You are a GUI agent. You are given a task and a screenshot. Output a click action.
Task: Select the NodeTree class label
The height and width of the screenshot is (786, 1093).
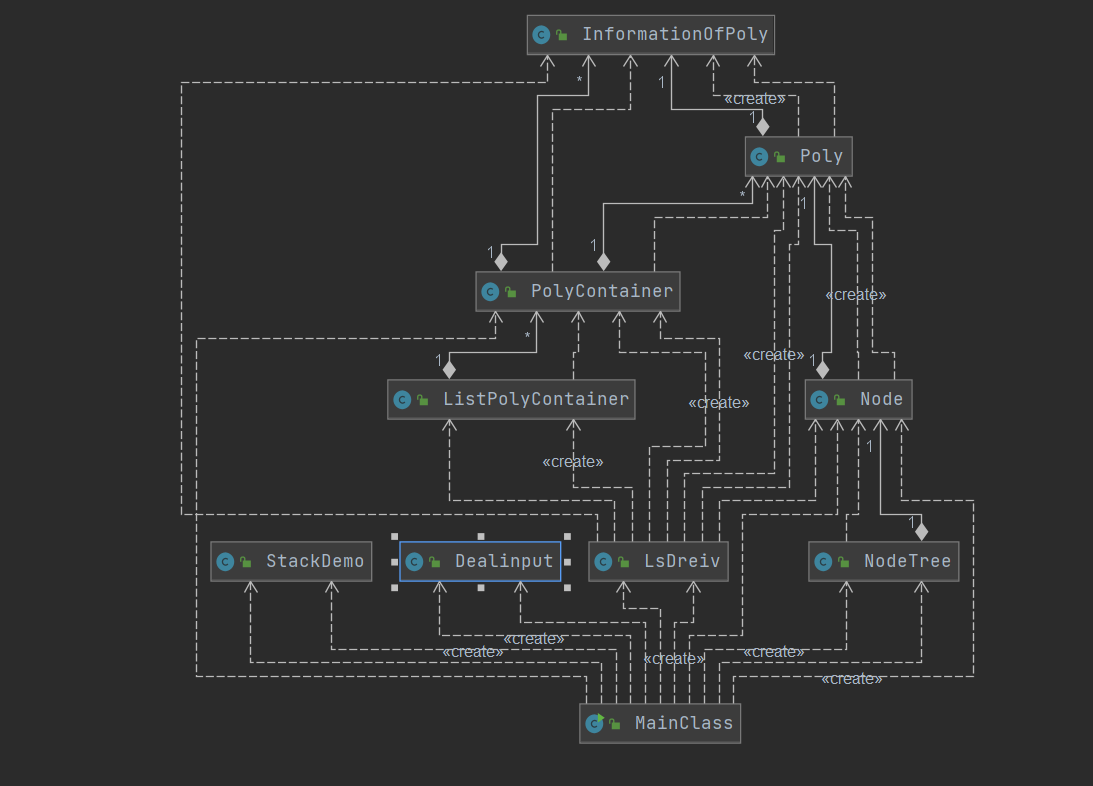908,561
